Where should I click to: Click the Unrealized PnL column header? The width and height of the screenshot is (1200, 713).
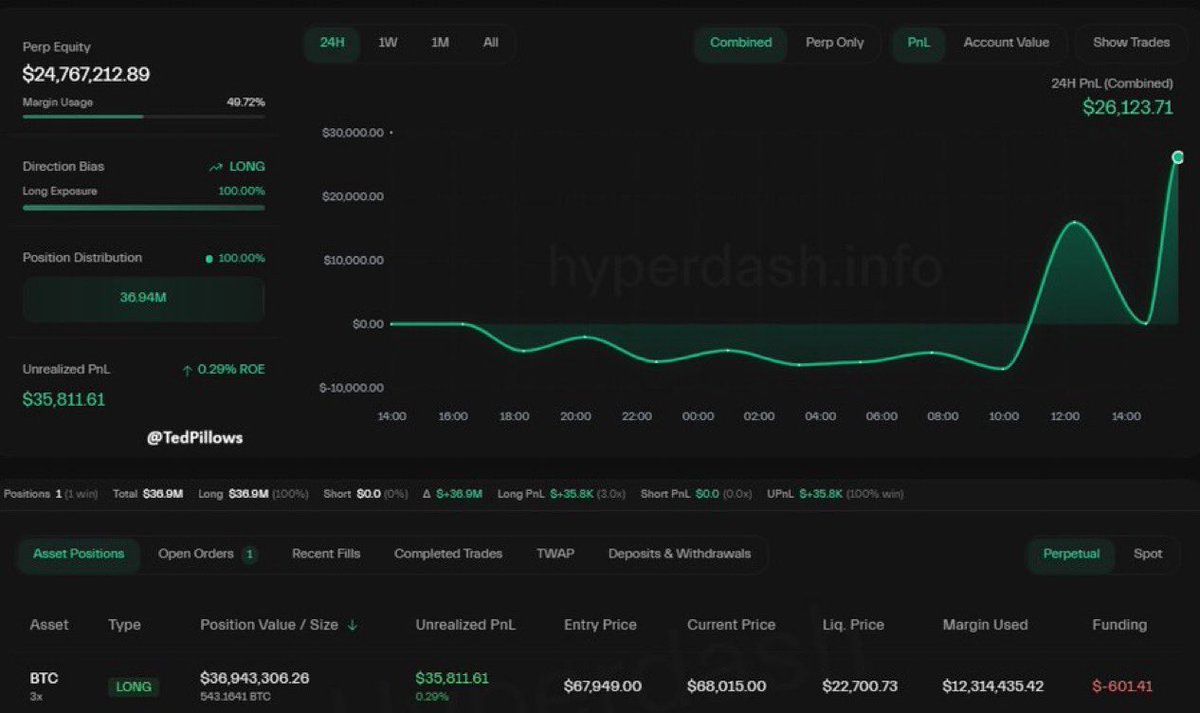(466, 625)
